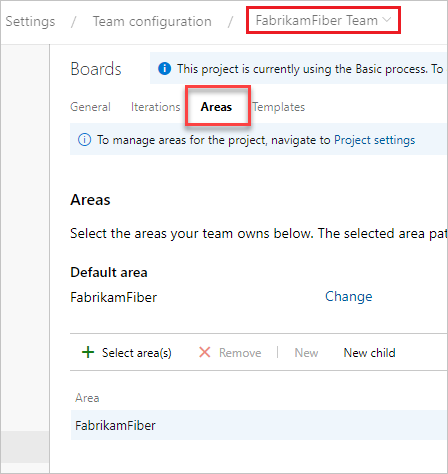Click the Boards heading
The width and height of the screenshot is (448, 474).
[96, 69]
